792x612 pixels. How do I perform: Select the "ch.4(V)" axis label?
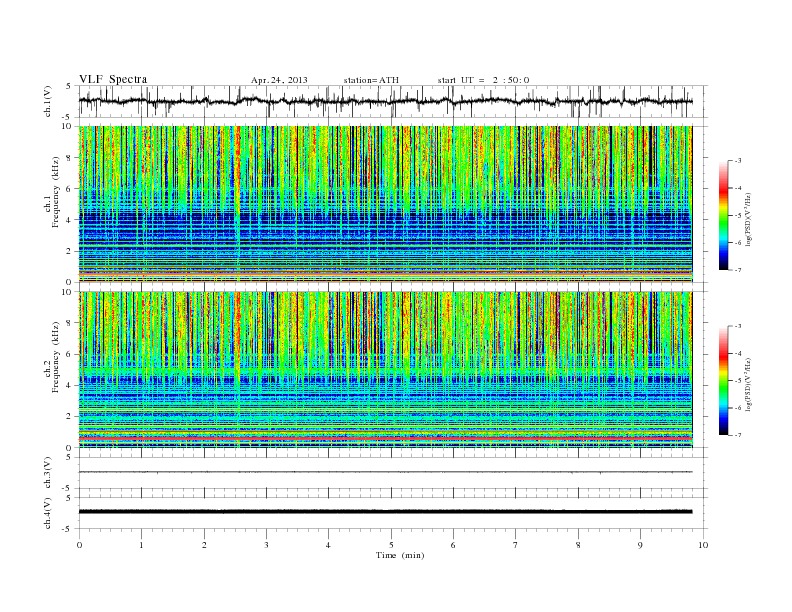[x=48, y=513]
